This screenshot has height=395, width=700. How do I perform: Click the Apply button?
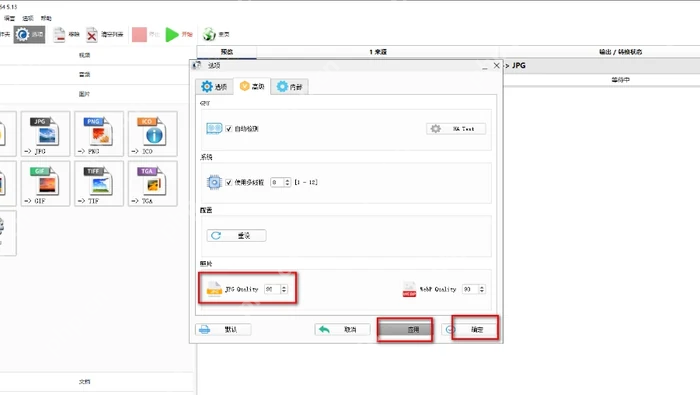405,329
